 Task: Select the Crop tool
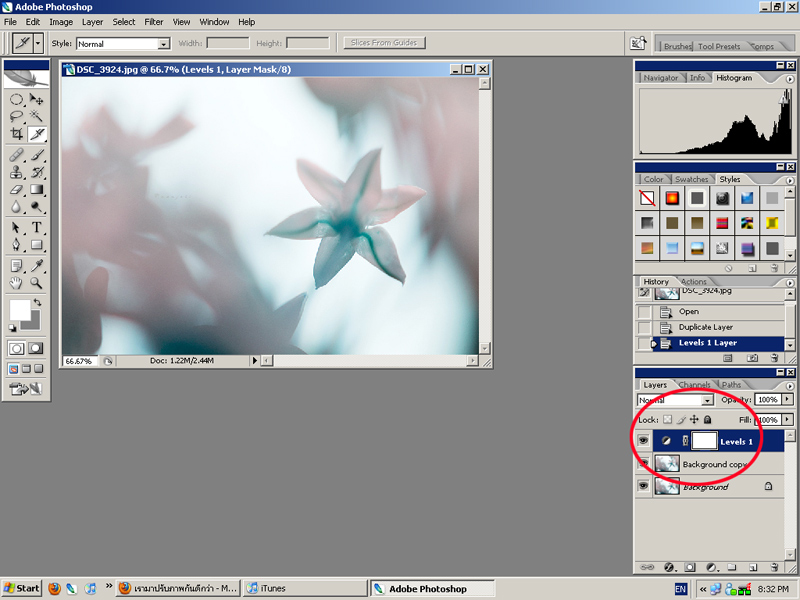(x=17, y=133)
